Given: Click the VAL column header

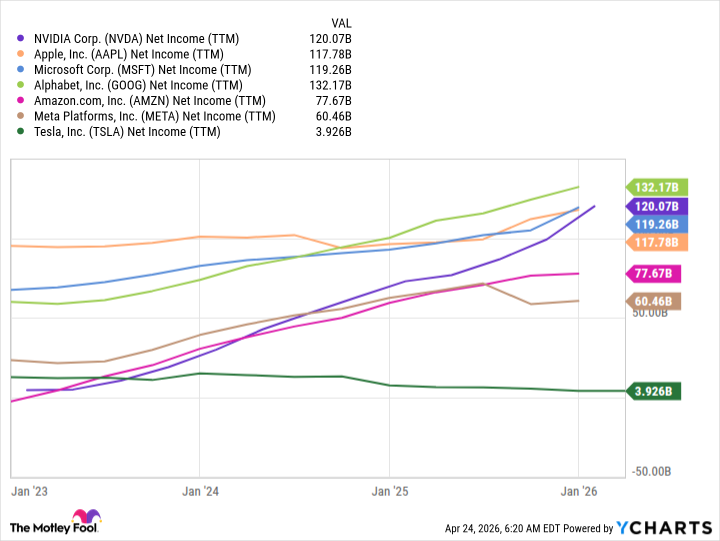Looking at the screenshot, I should 343,23.
